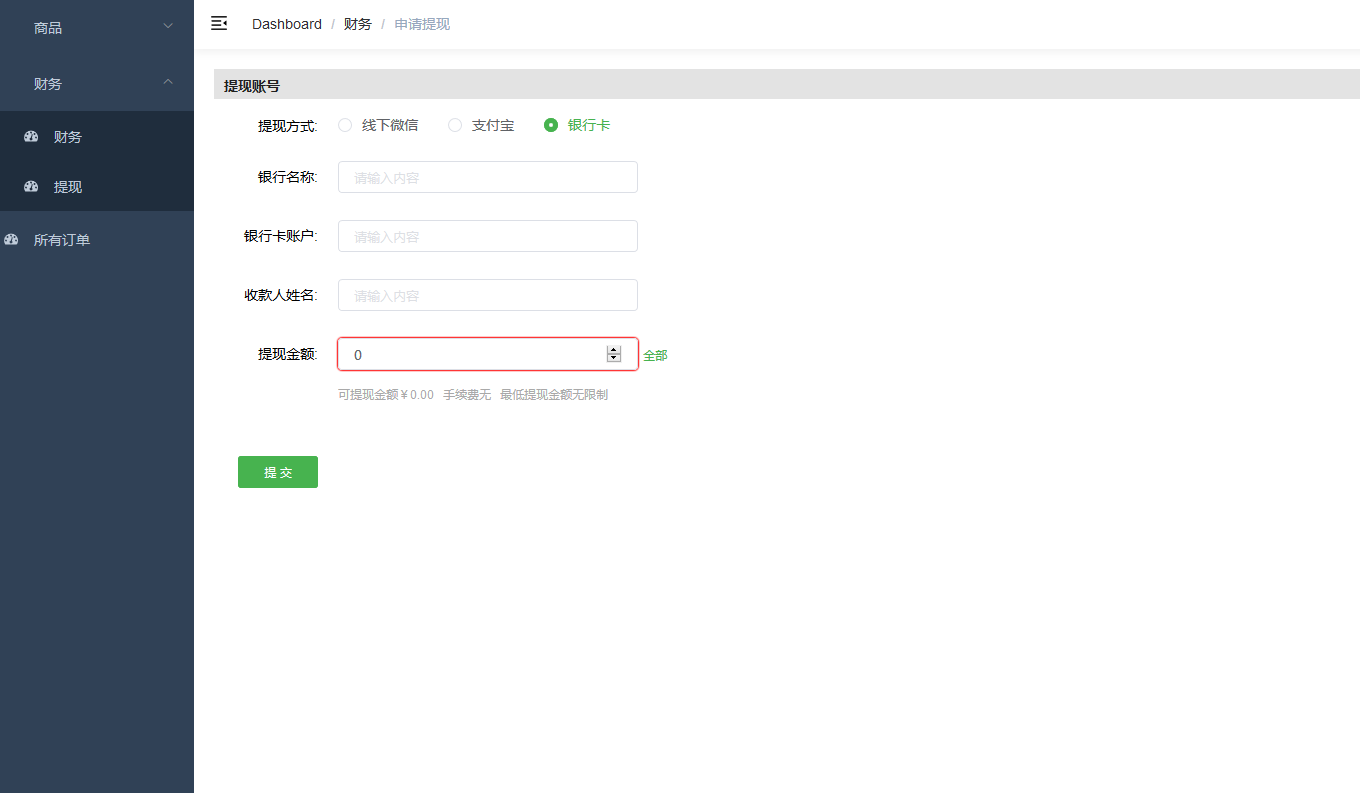Expand the 商品 menu chevron
The image size is (1360, 793).
(x=167, y=27)
